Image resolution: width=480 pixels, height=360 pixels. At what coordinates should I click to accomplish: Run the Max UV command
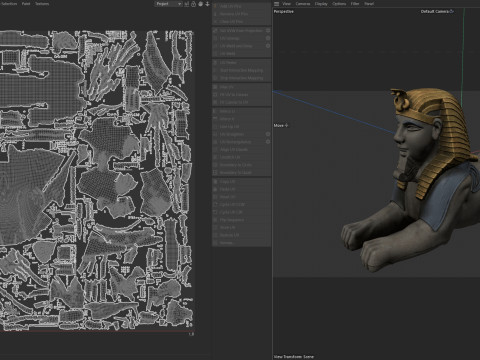pyautogui.click(x=242, y=87)
